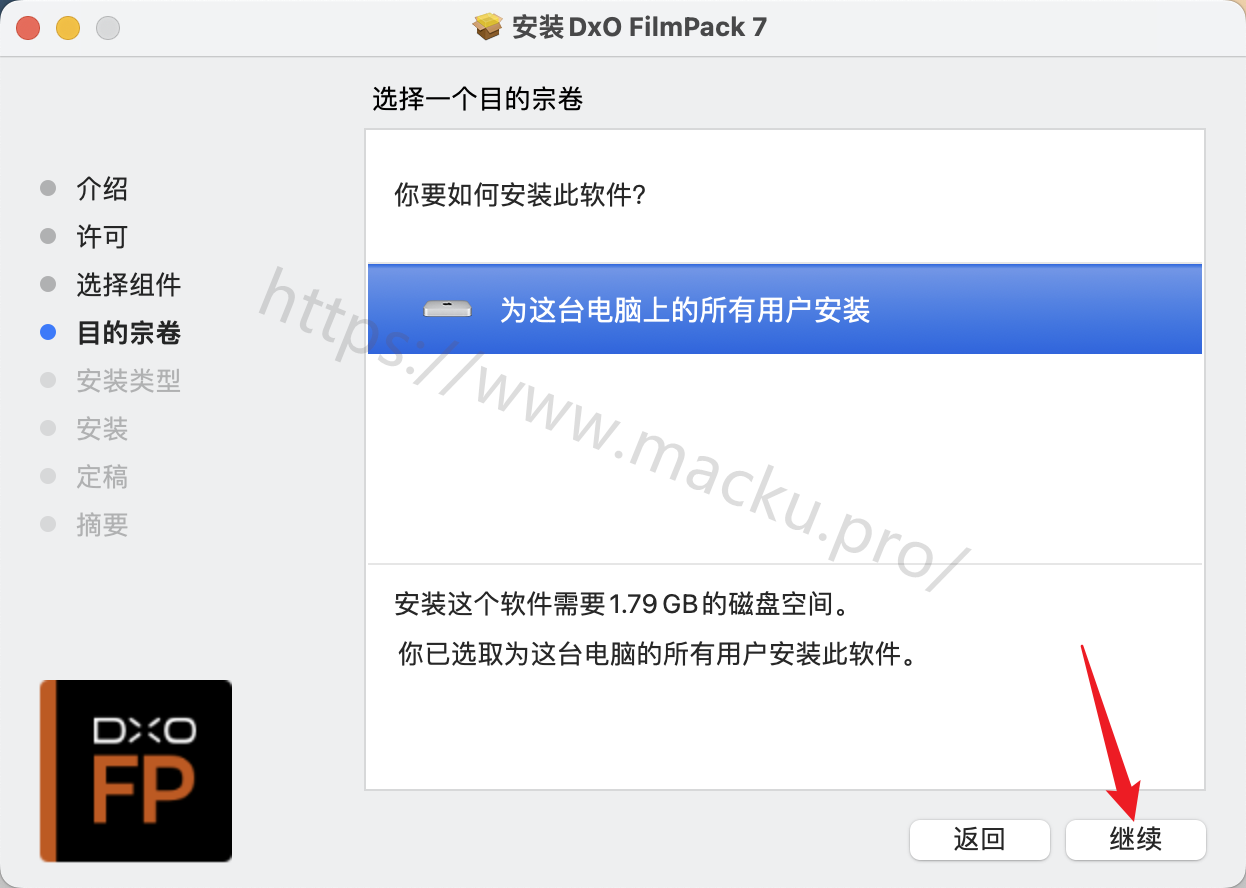This screenshot has height=888, width=1246.
Task: Click the 返回 (Go Back) button
Action: (979, 839)
